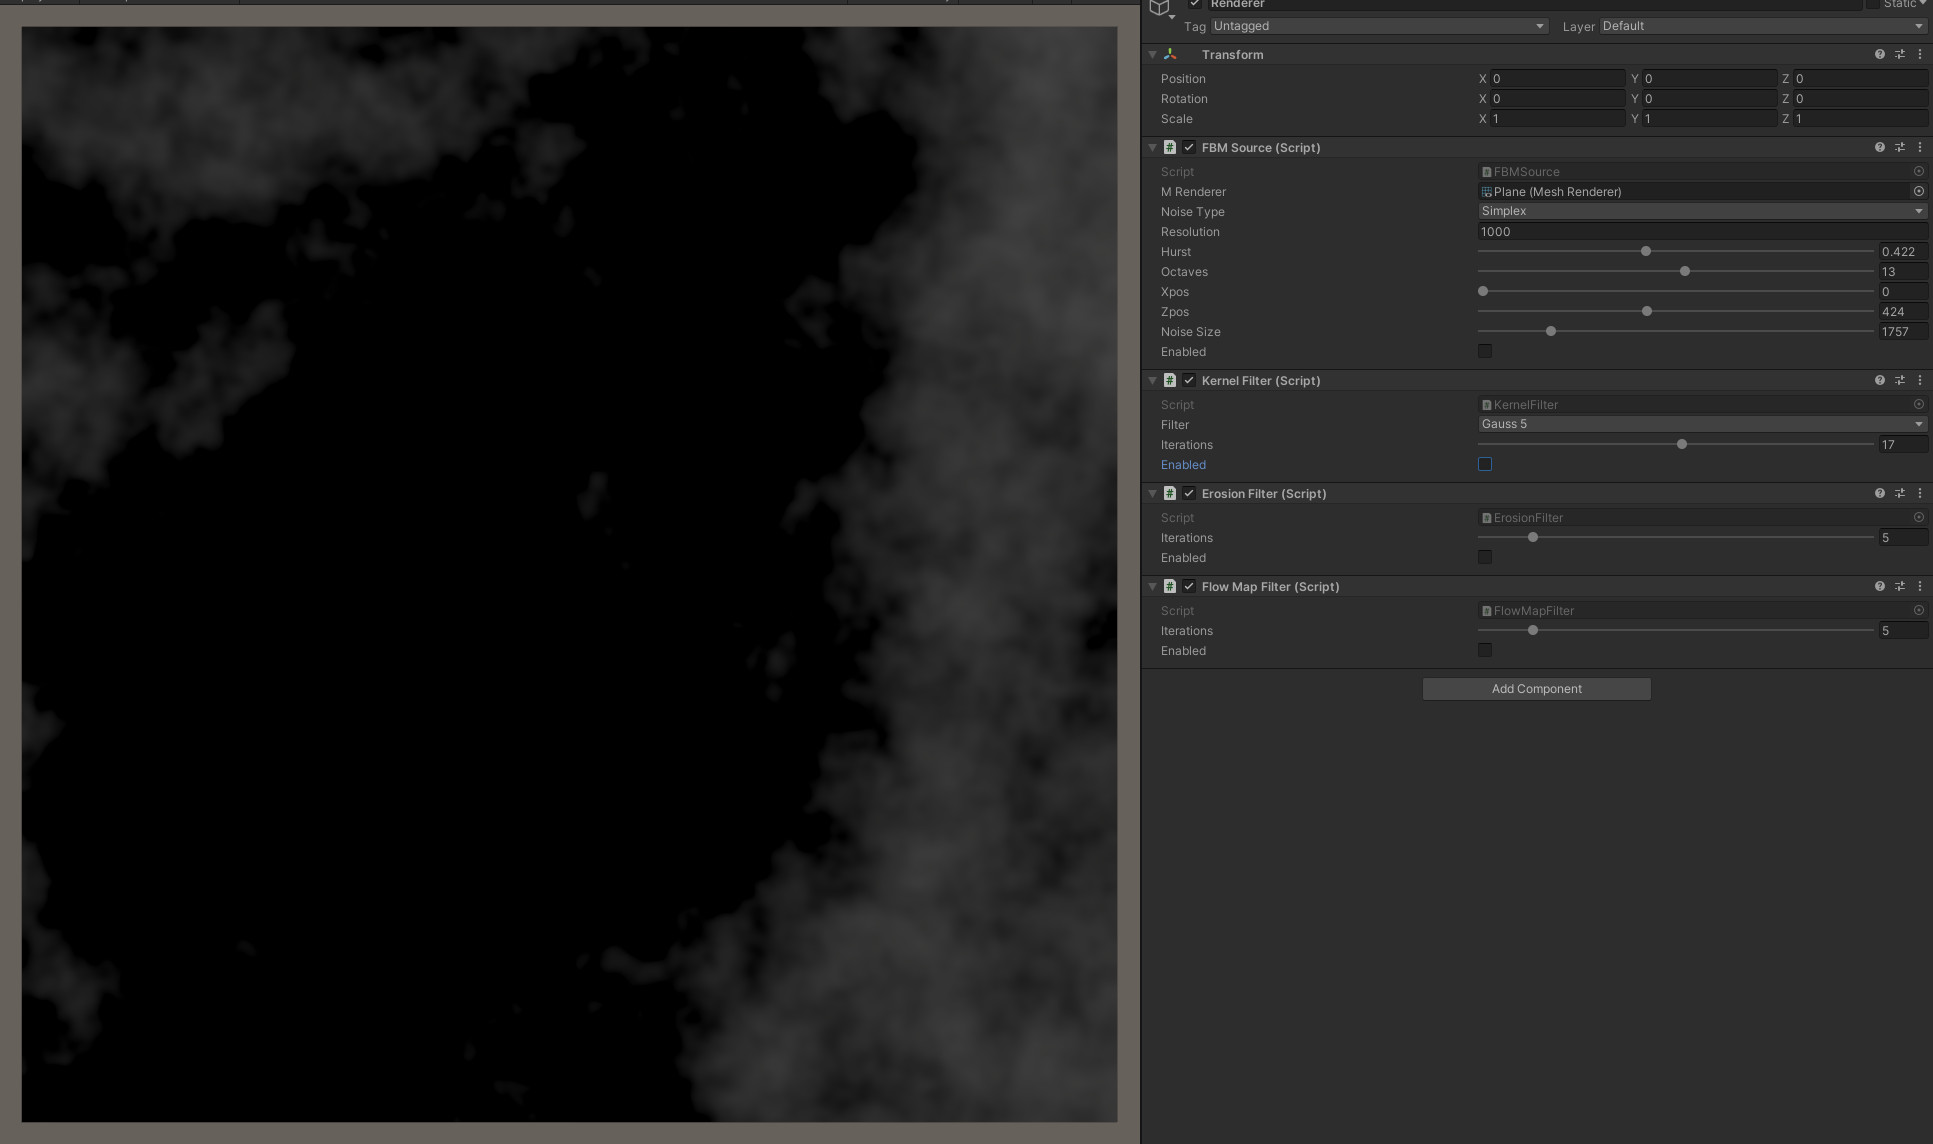Image resolution: width=1933 pixels, height=1144 pixels.
Task: Click object picker circle for M Renderer
Action: pos(1918,191)
